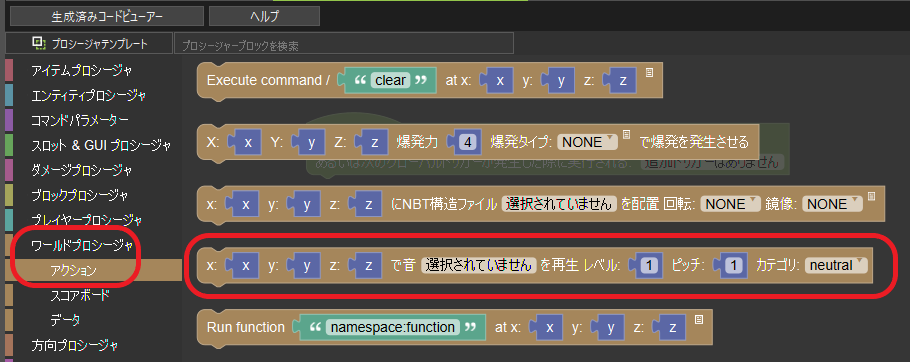The height and width of the screenshot is (362, 910).
Task: Click the Run function block label
Action: [x=245, y=327]
